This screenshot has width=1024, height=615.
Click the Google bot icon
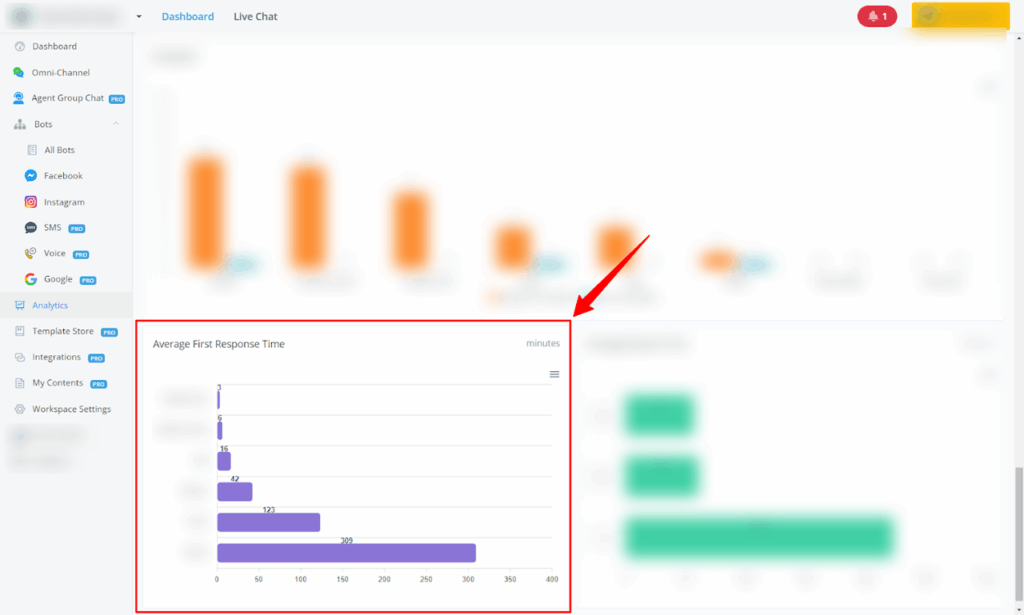31,280
